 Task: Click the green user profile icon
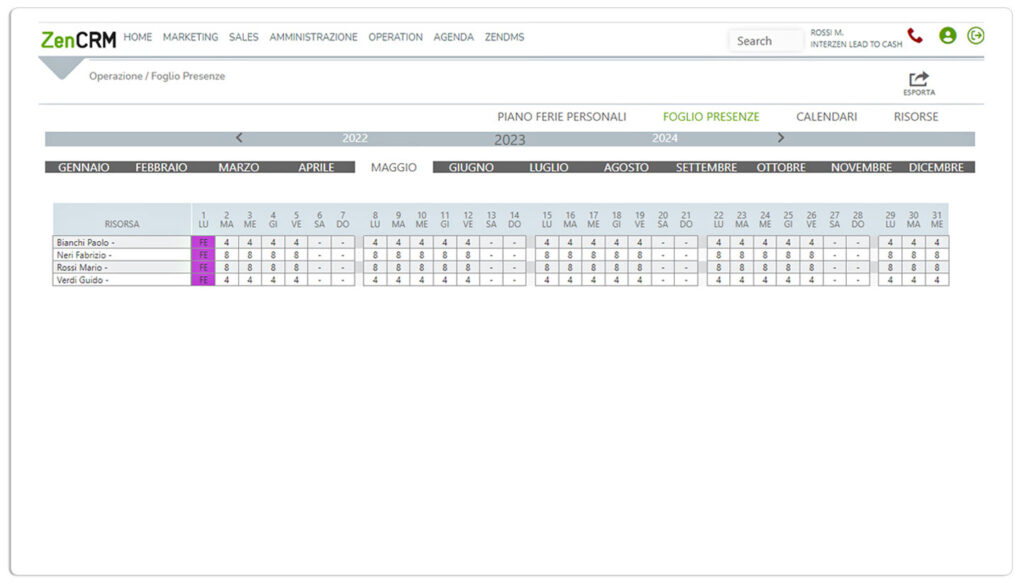pyautogui.click(x=947, y=37)
